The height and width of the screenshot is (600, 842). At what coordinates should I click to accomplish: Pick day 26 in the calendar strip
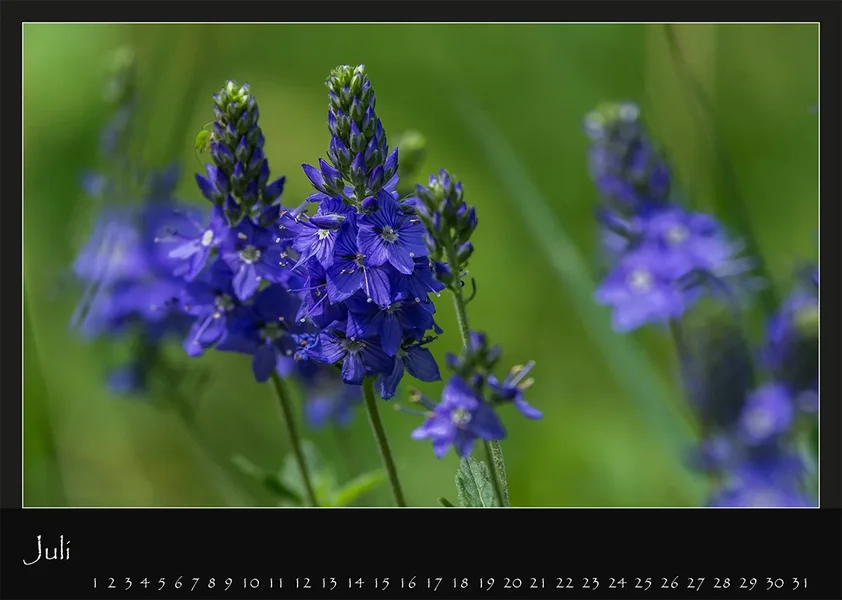click(x=670, y=583)
